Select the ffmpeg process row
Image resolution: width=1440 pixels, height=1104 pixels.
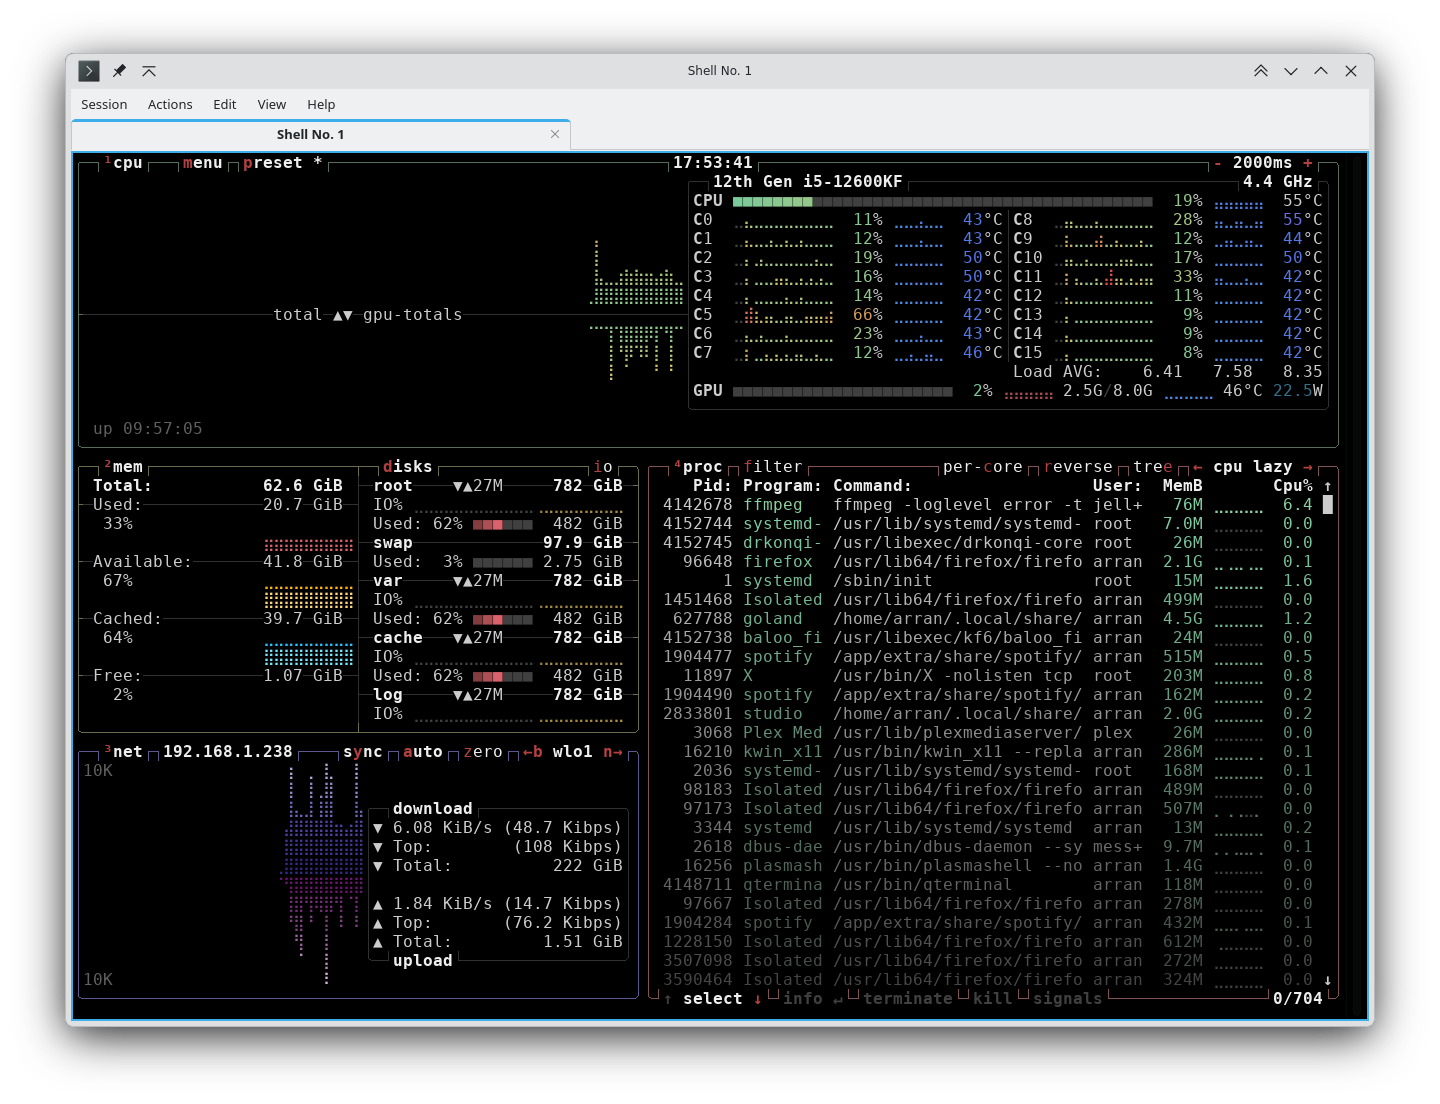click(x=988, y=505)
